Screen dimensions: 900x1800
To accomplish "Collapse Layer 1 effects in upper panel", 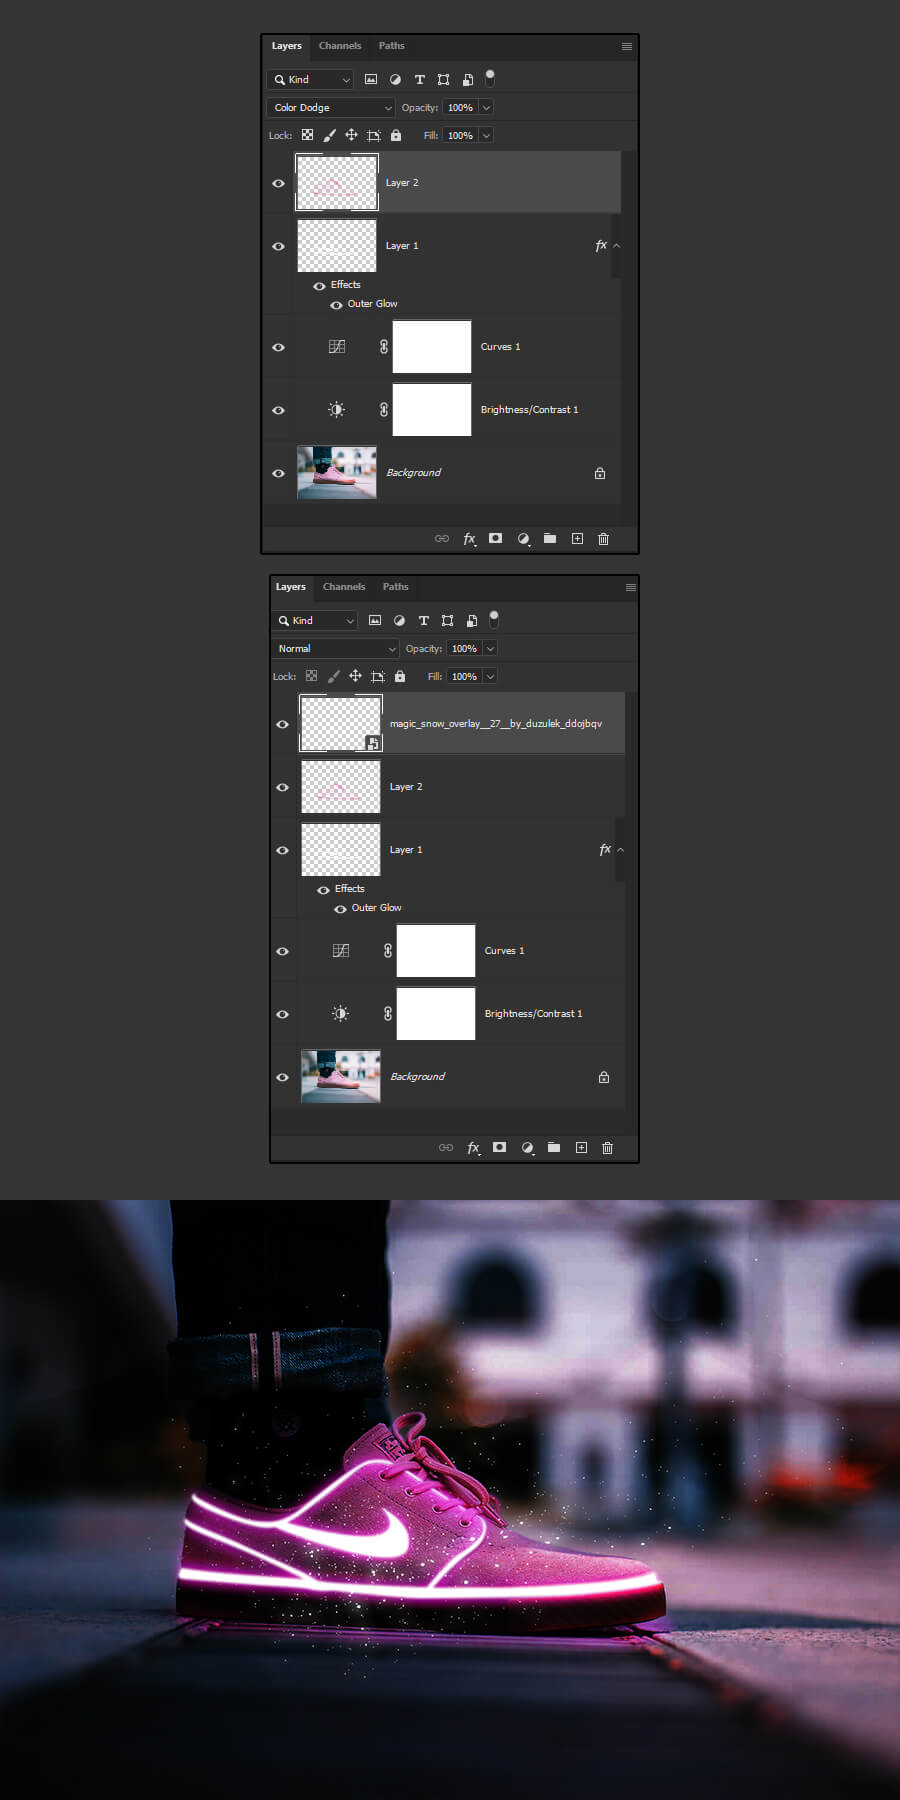I will point(616,246).
